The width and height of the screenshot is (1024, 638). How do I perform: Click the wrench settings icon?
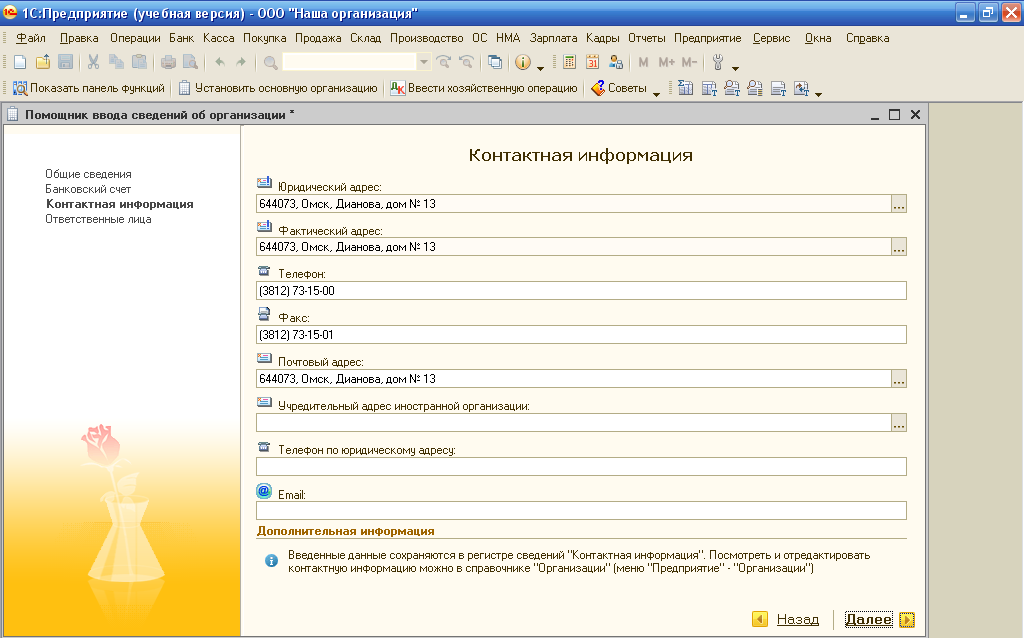[x=718, y=62]
